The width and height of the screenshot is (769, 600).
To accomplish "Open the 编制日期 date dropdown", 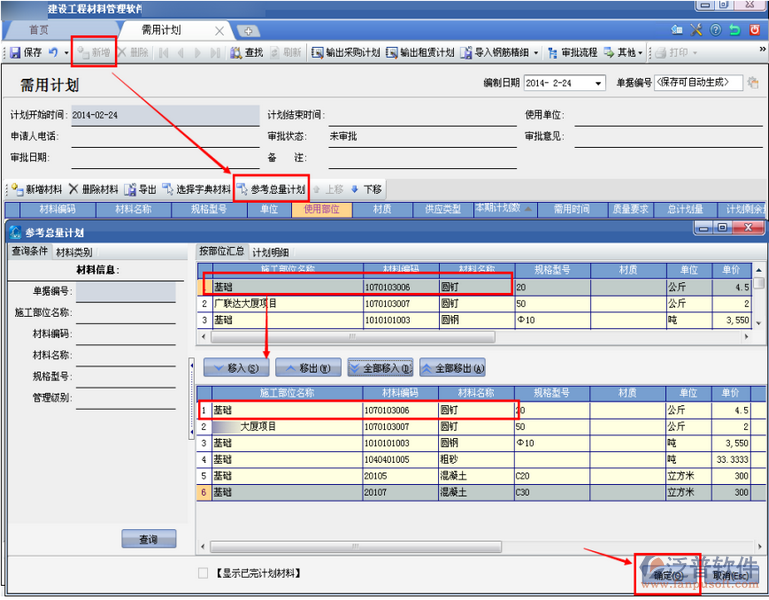I will 598,83.
